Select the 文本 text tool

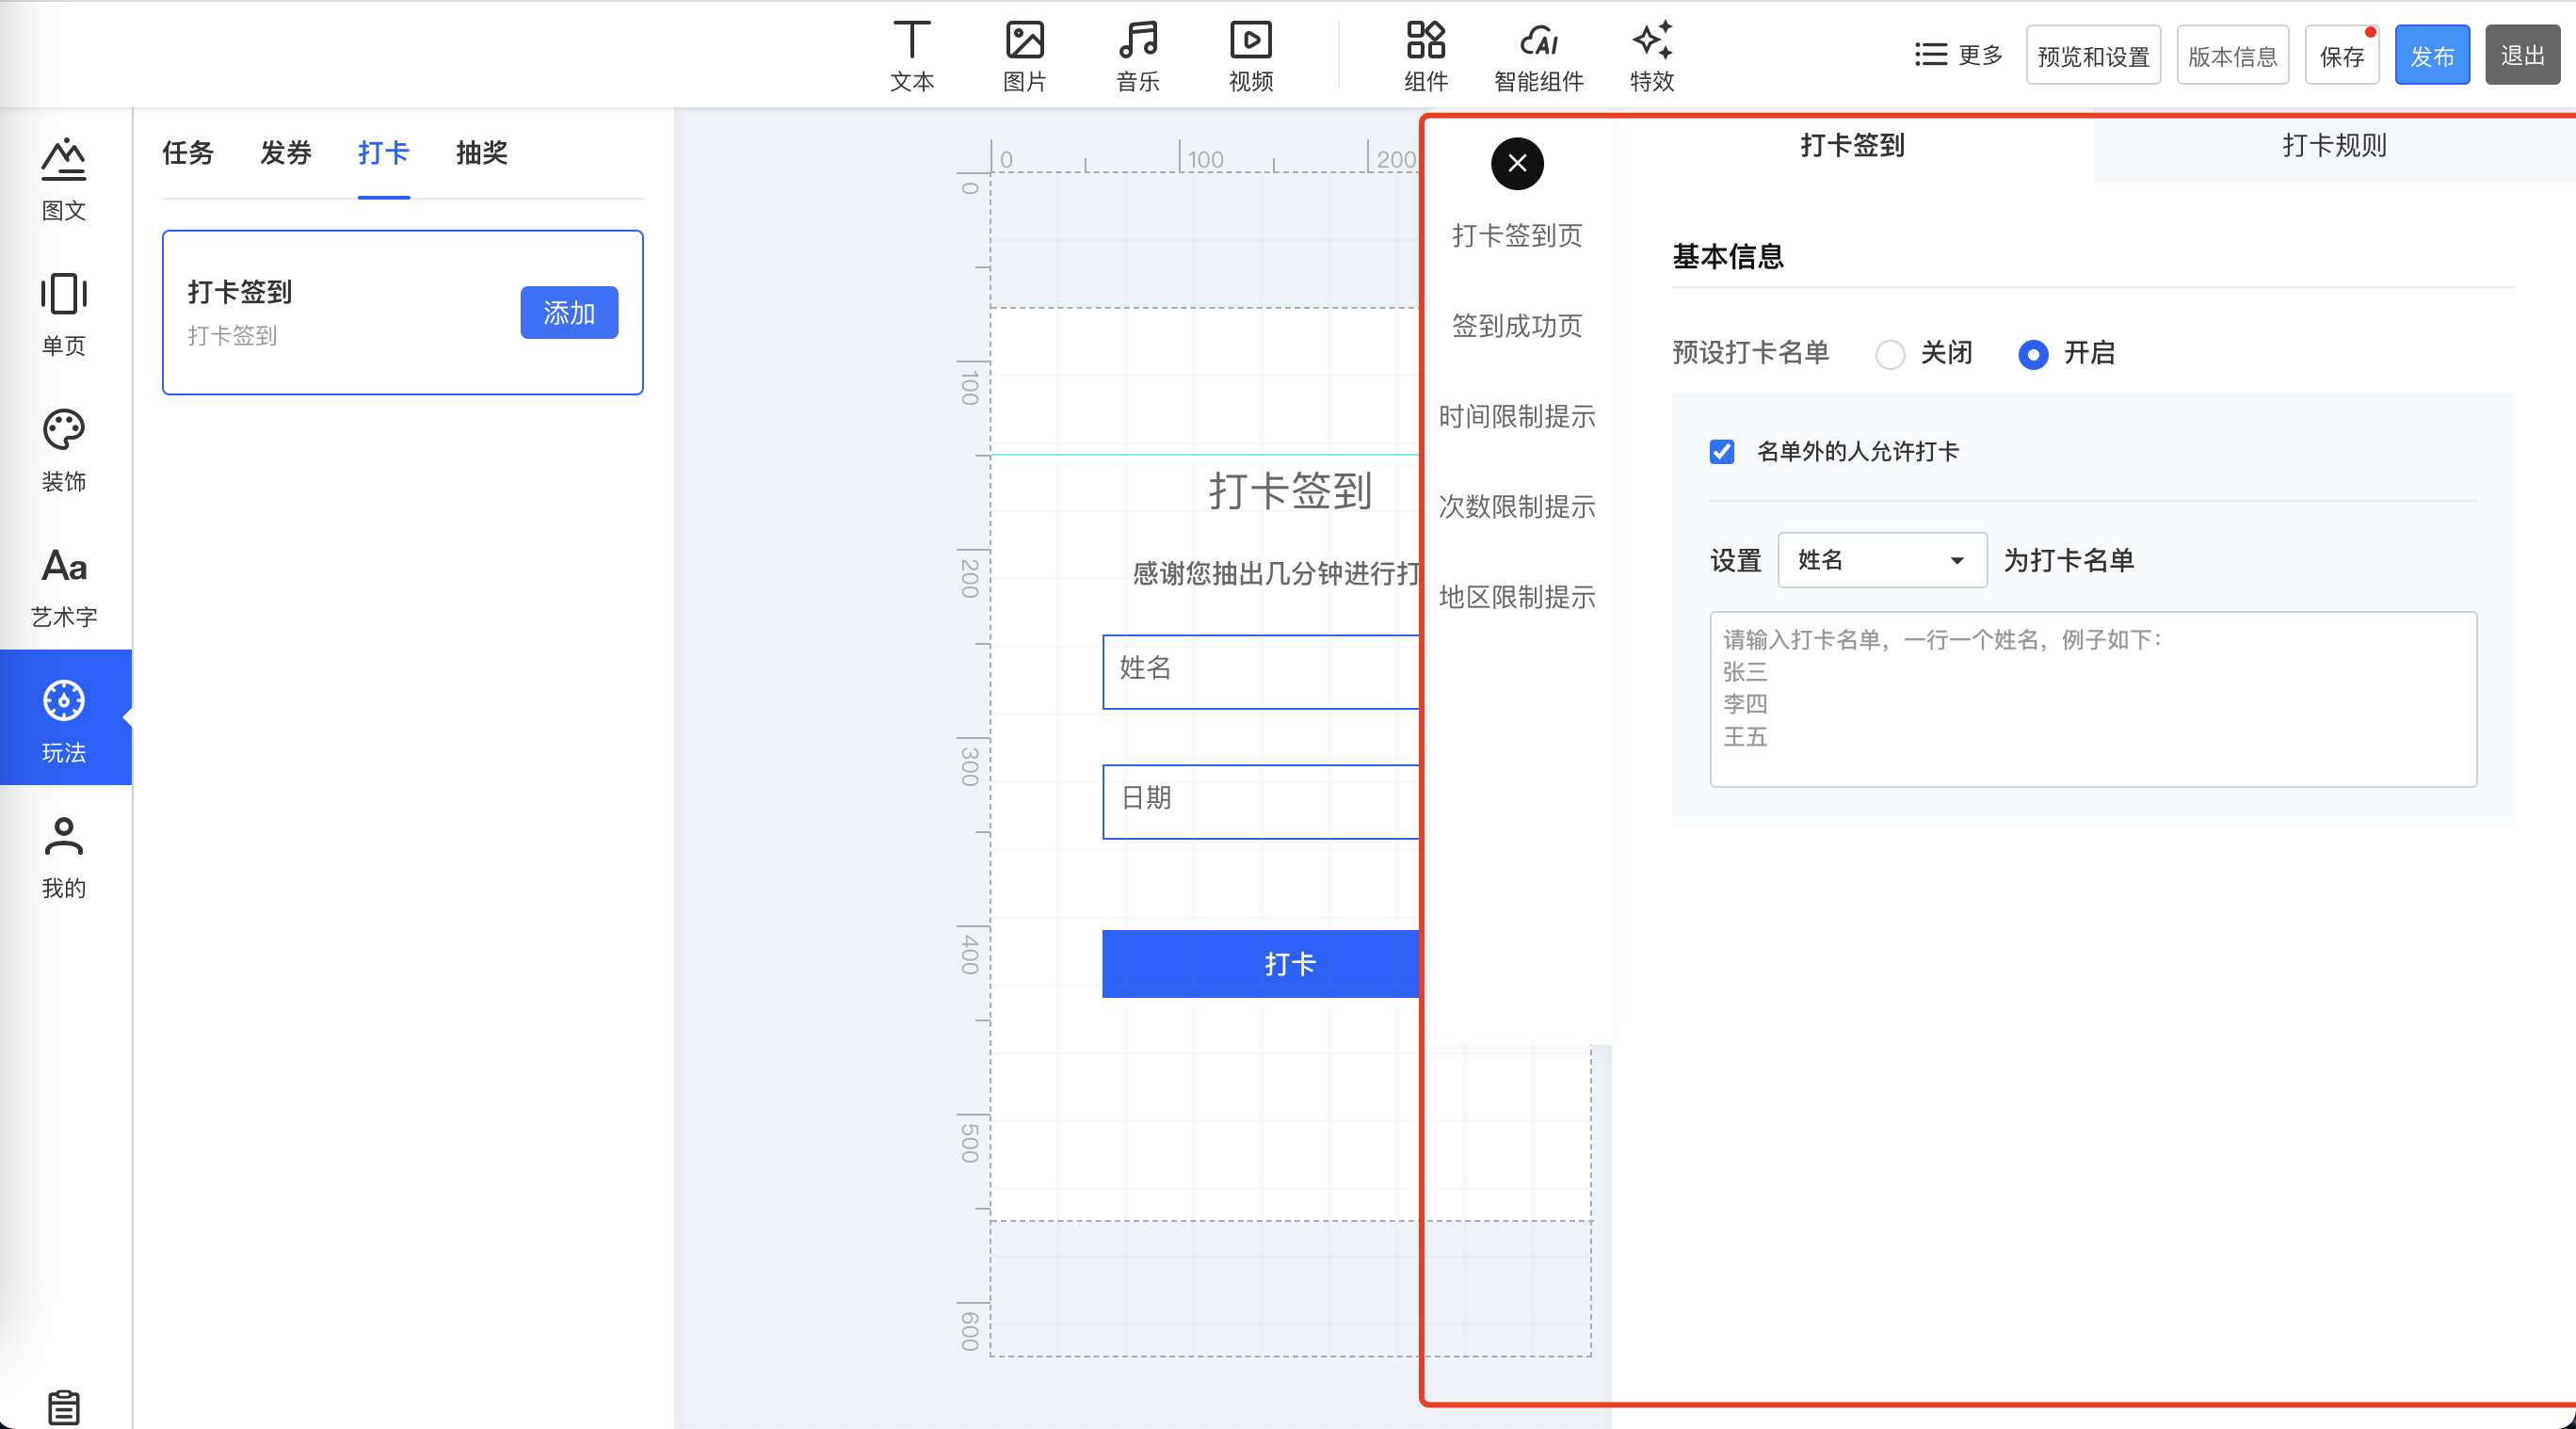[911, 56]
